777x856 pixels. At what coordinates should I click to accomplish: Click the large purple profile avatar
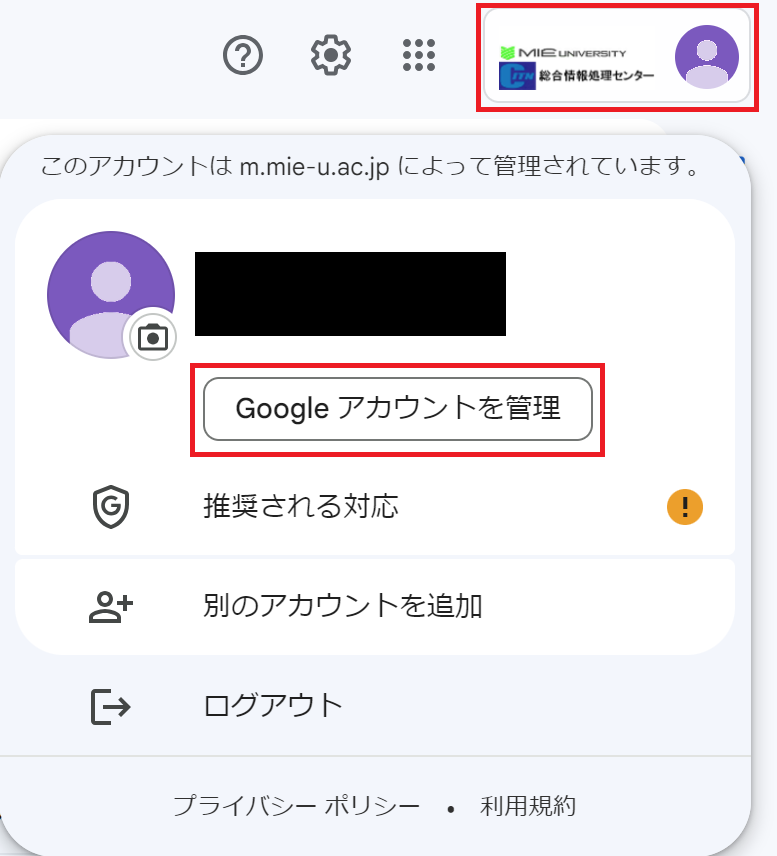click(x=111, y=295)
